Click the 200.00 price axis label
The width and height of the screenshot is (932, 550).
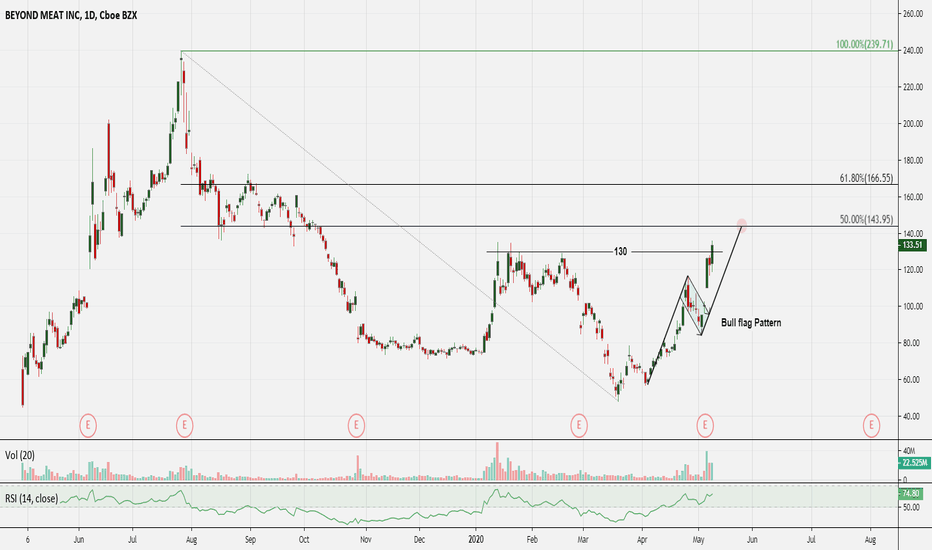(x=912, y=124)
